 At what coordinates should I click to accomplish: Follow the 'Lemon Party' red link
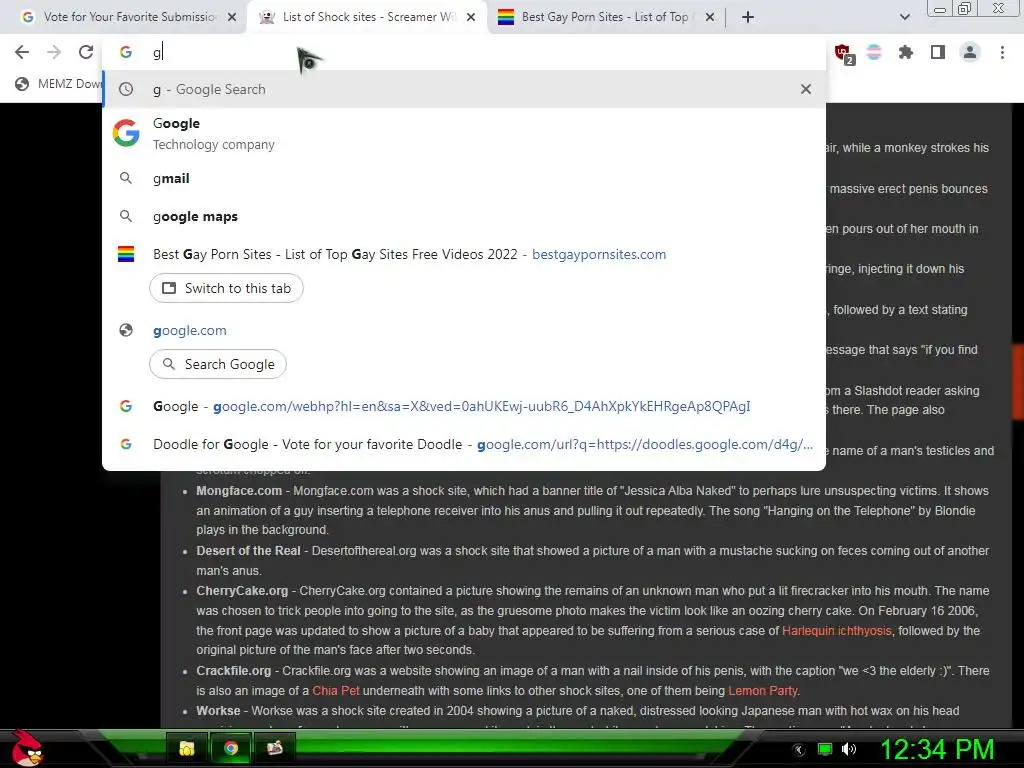[763, 690]
